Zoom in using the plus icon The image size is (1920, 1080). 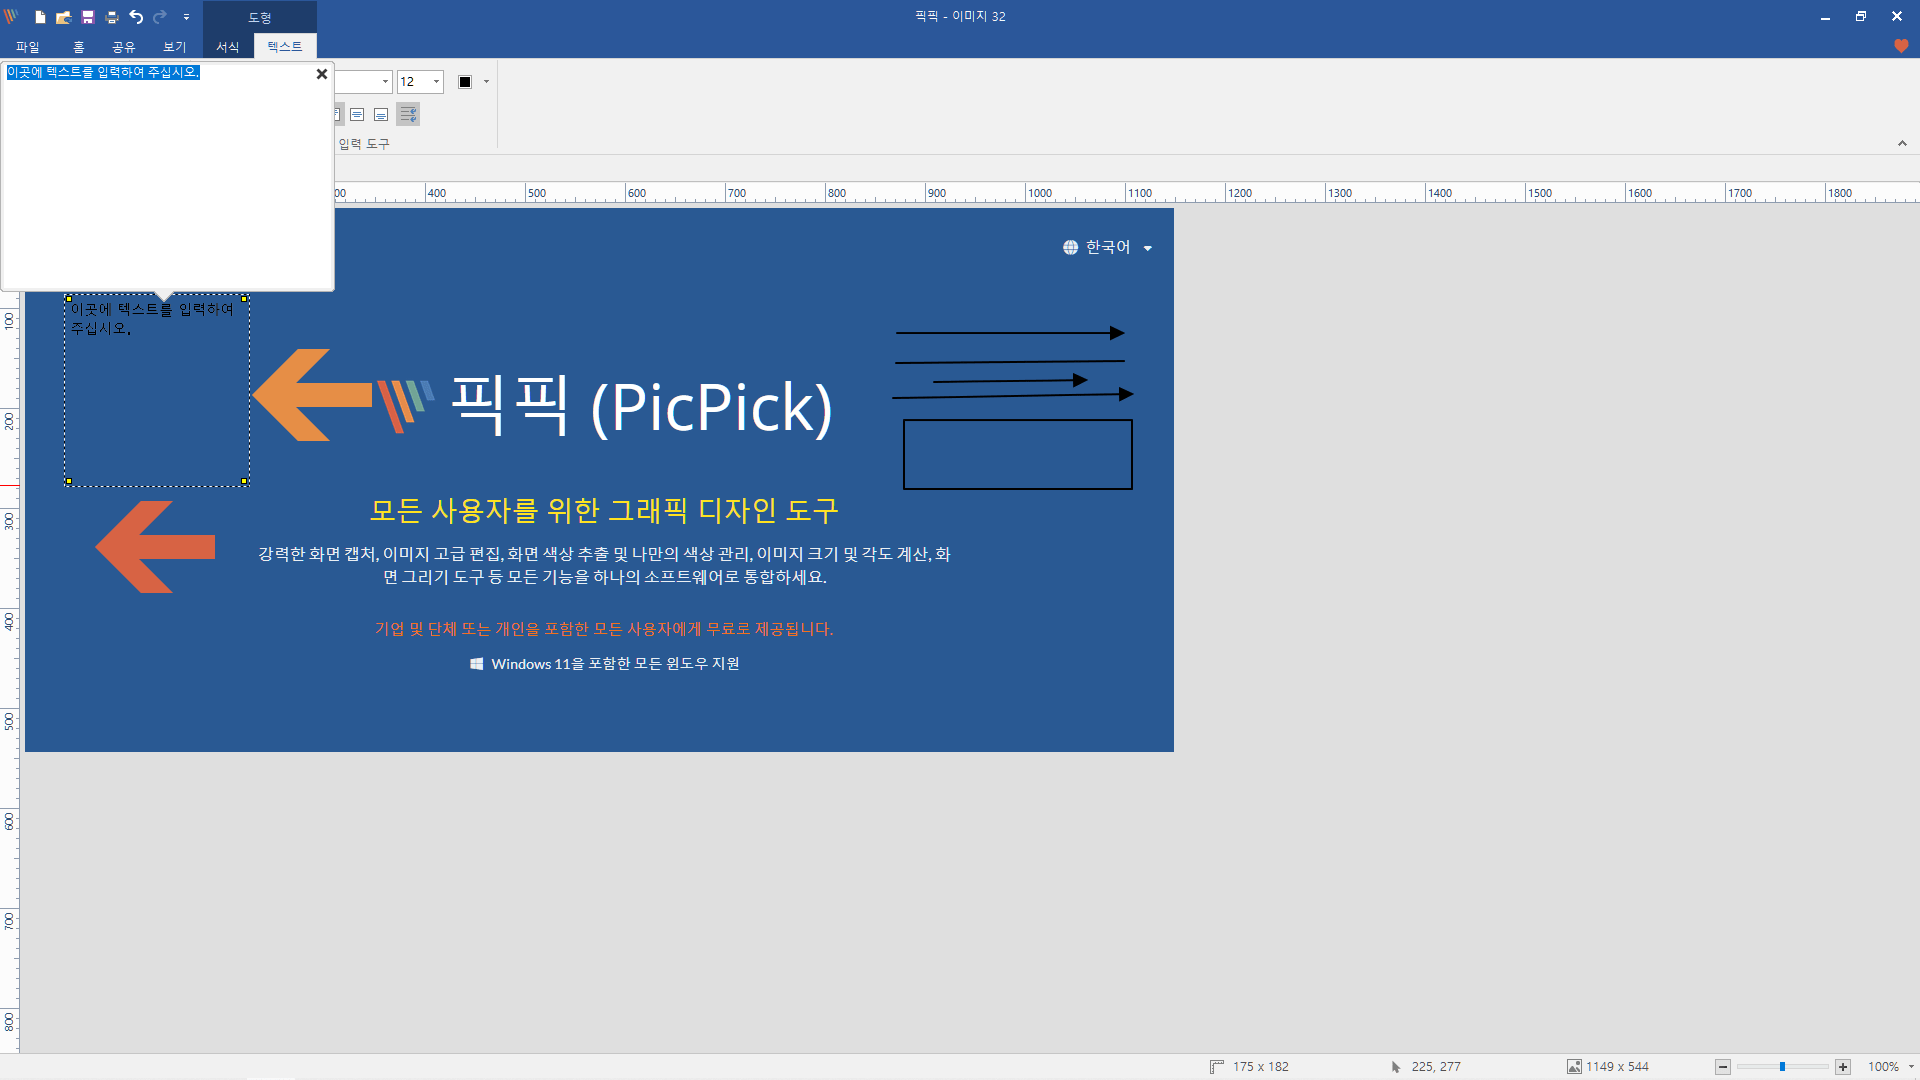(1842, 1067)
